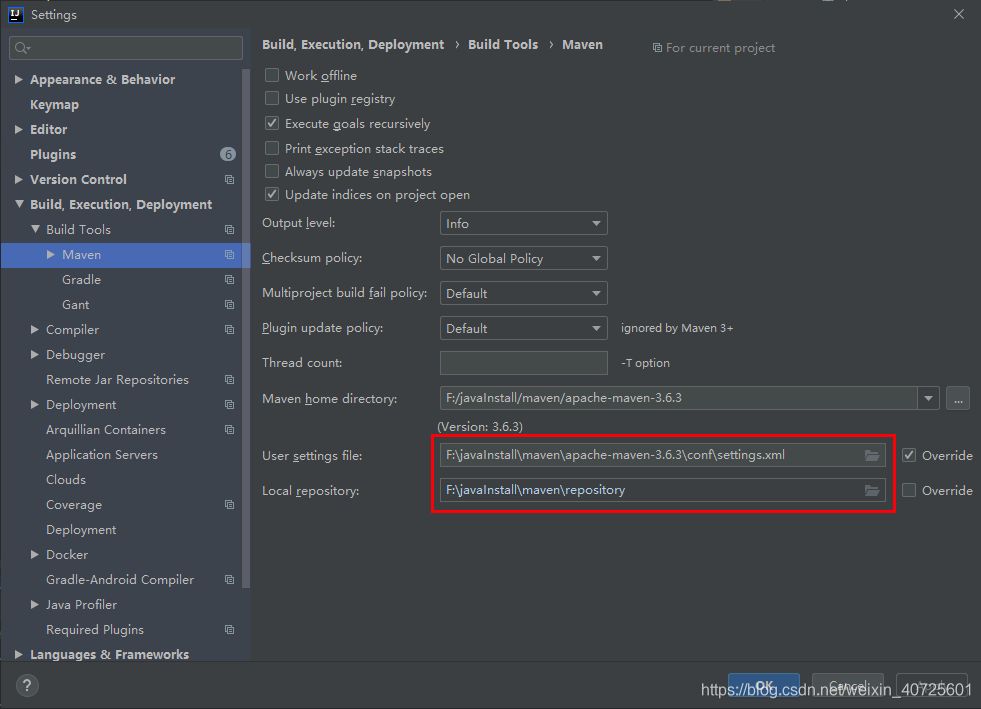Select Gradle under Build Tools
The width and height of the screenshot is (981, 709).
coord(81,280)
